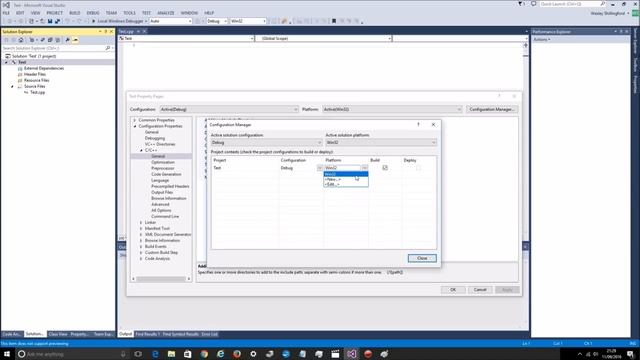Click the Platform dropdown arrow in Test row
The width and height of the screenshot is (640, 360).
click(x=364, y=168)
